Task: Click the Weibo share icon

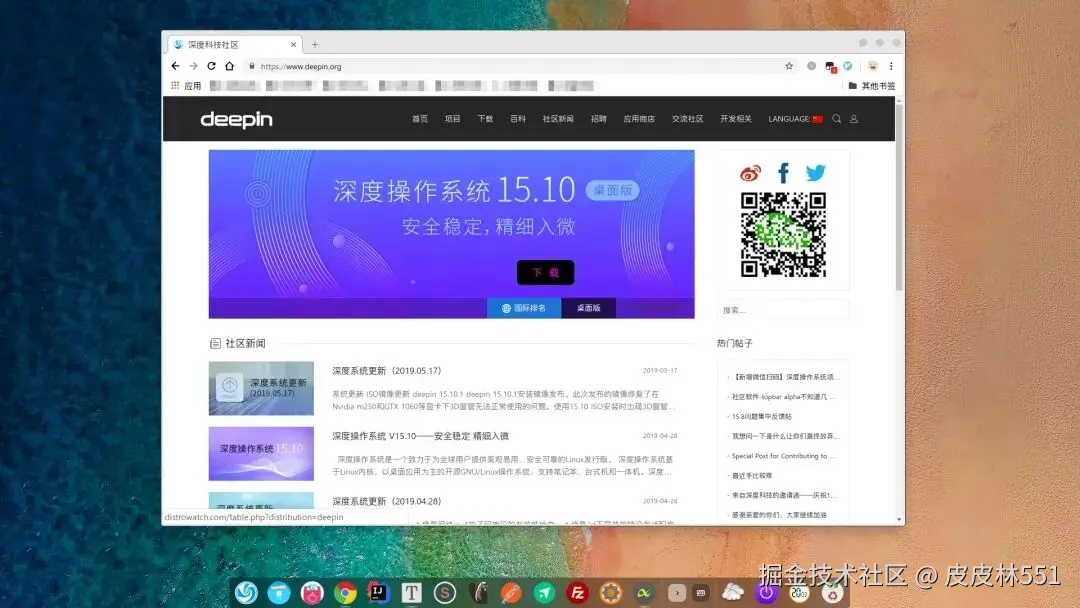Action: coord(751,172)
